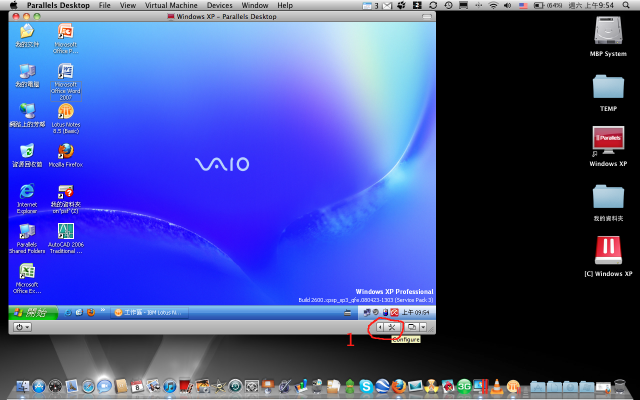
Task: Click the Wi-Fi status icon in menu bar
Action: (x=493, y=5)
